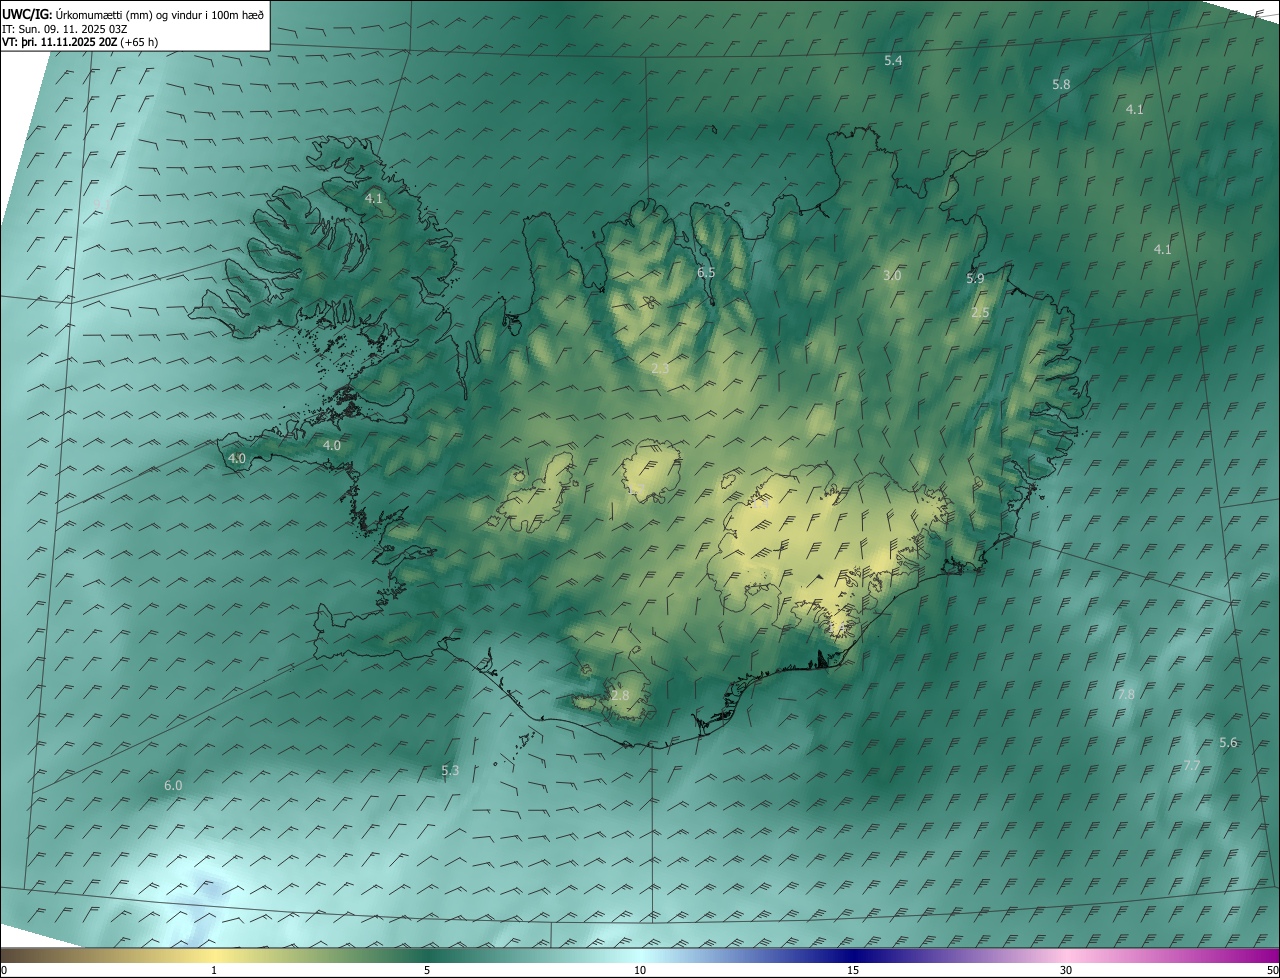Select the 7.7 value label

tap(1191, 766)
